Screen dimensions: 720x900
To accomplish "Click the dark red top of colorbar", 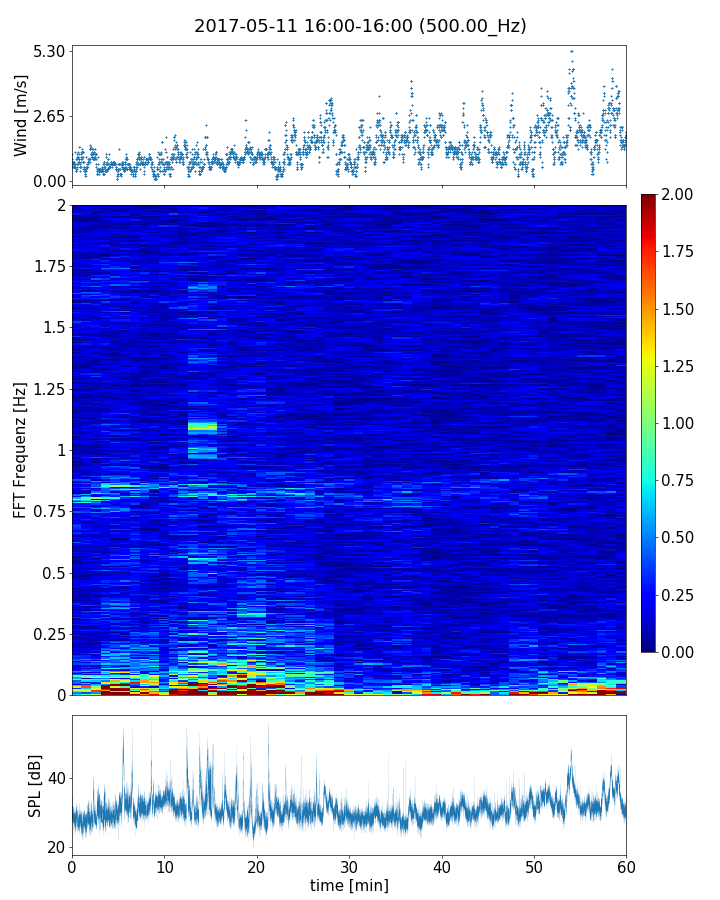I will pyautogui.click(x=650, y=198).
